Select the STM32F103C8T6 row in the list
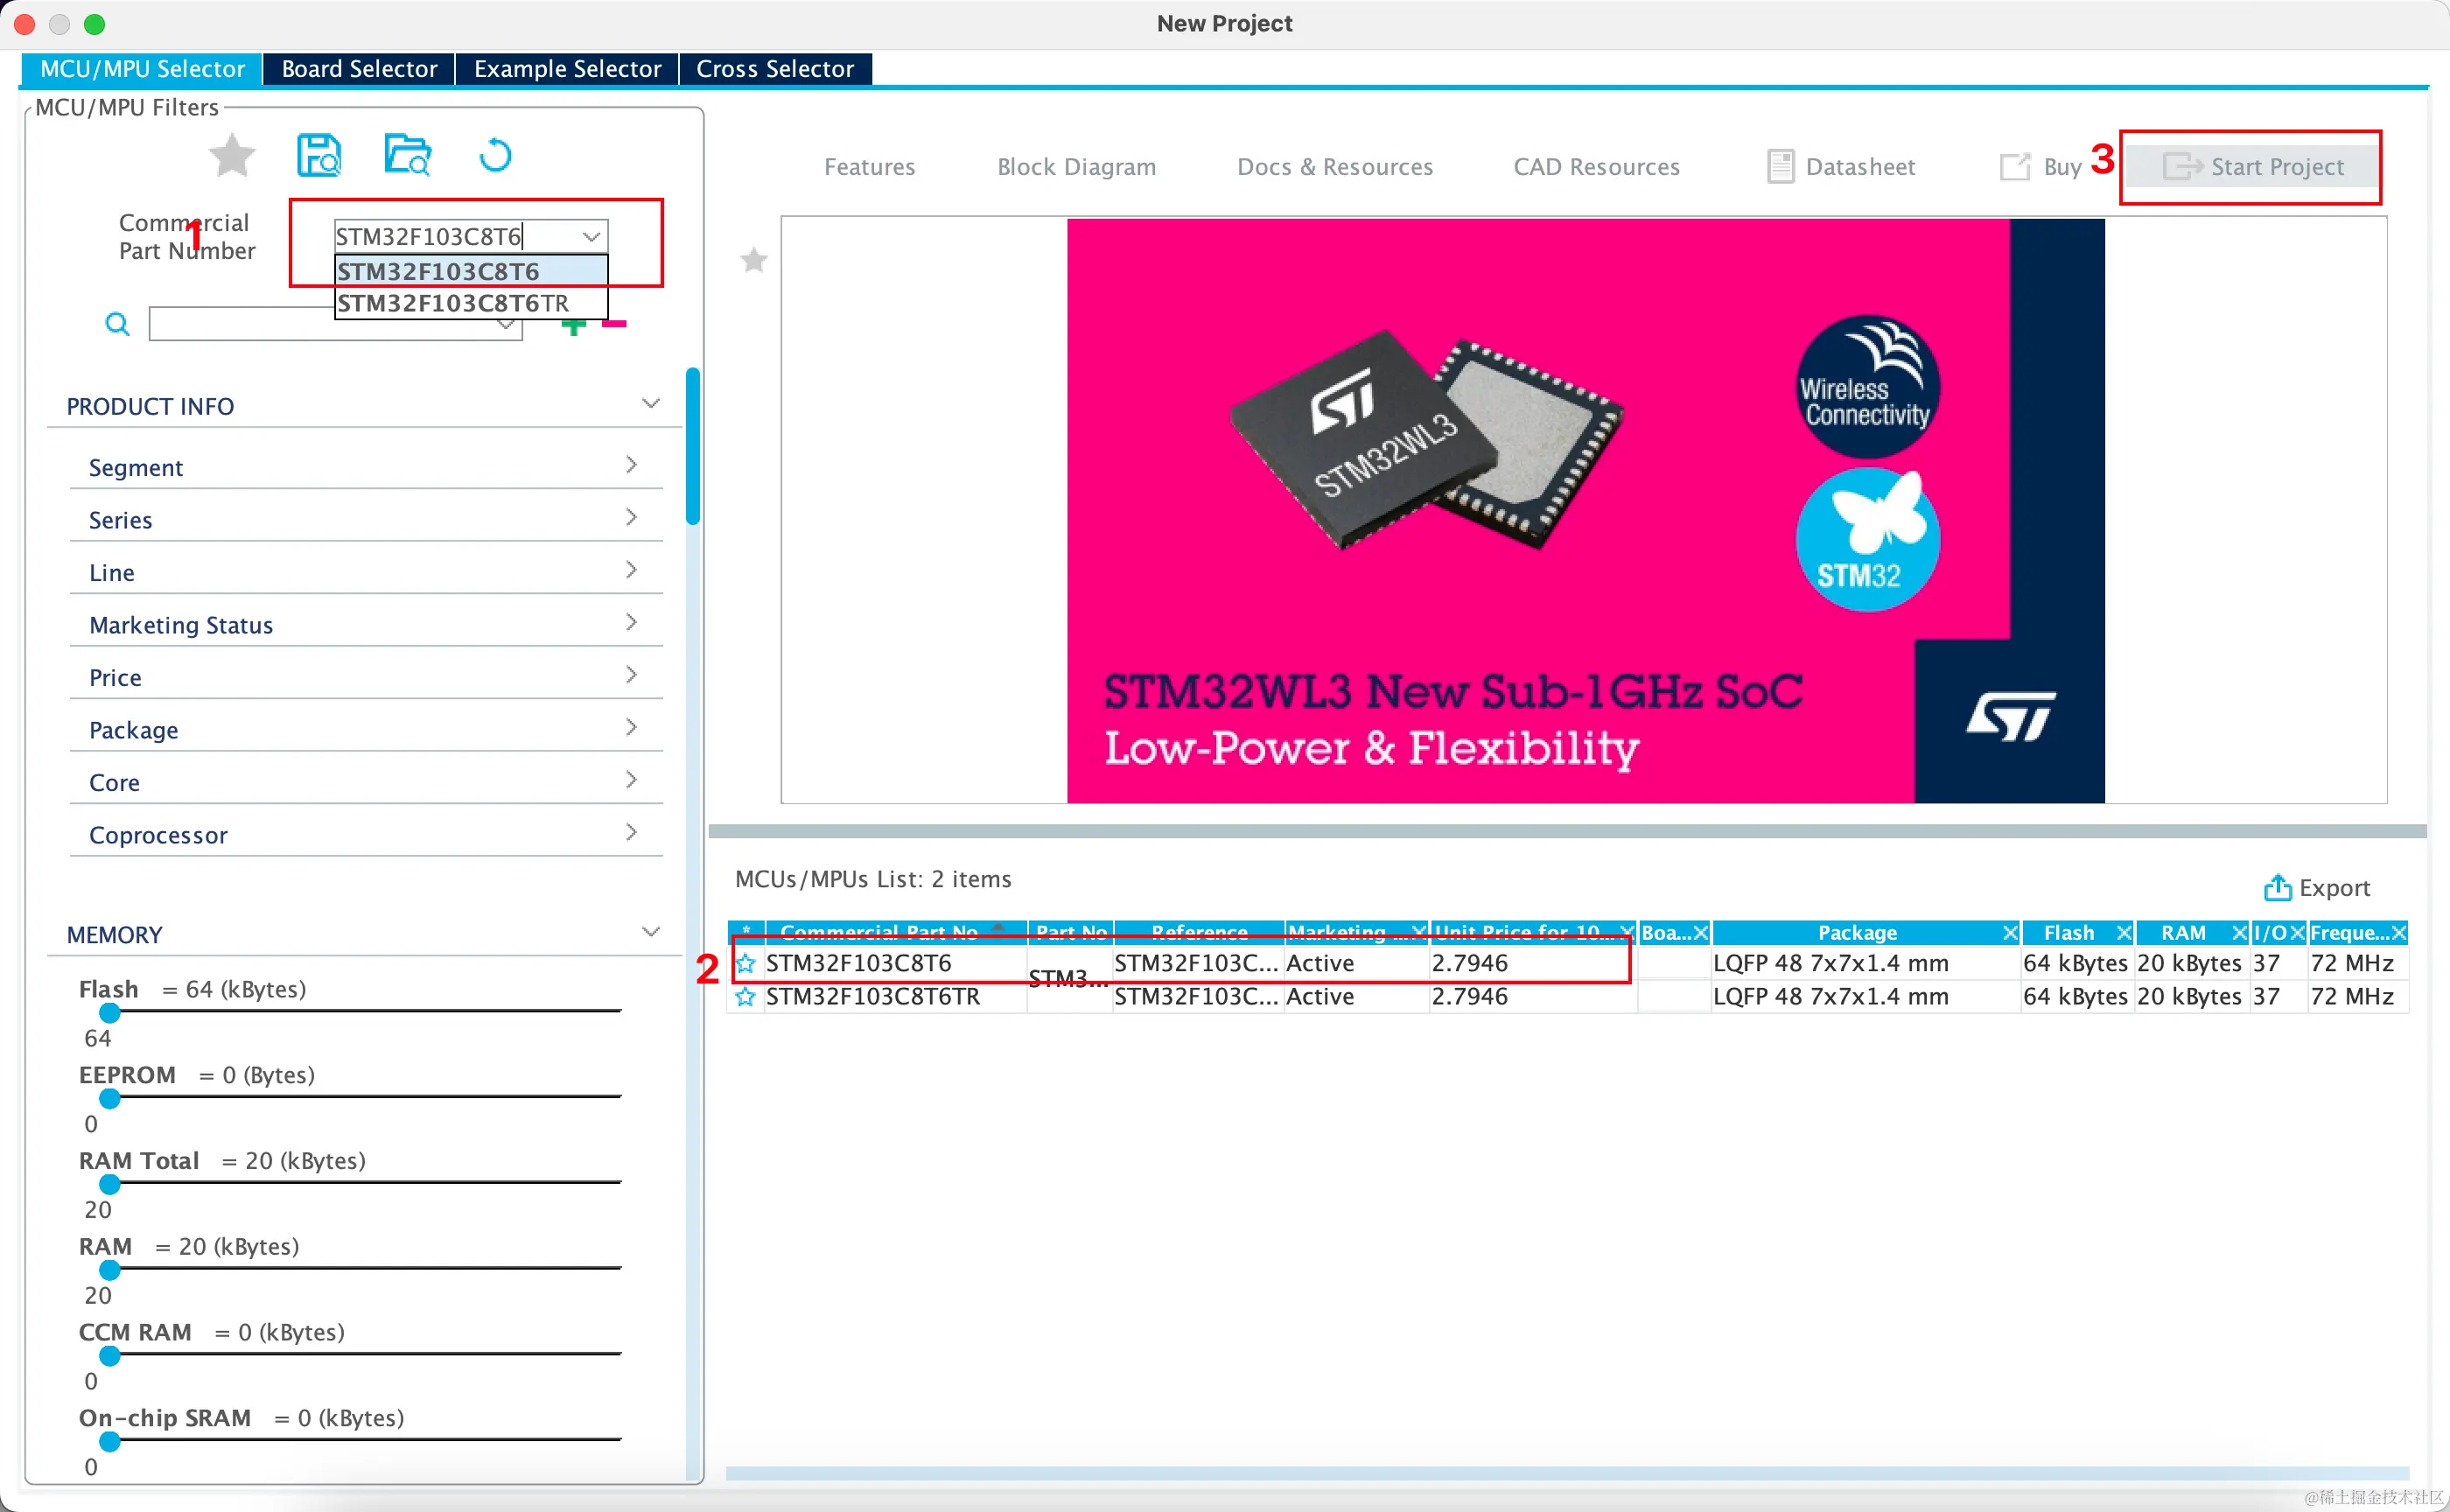The height and width of the screenshot is (1512, 2450). tap(1568, 964)
